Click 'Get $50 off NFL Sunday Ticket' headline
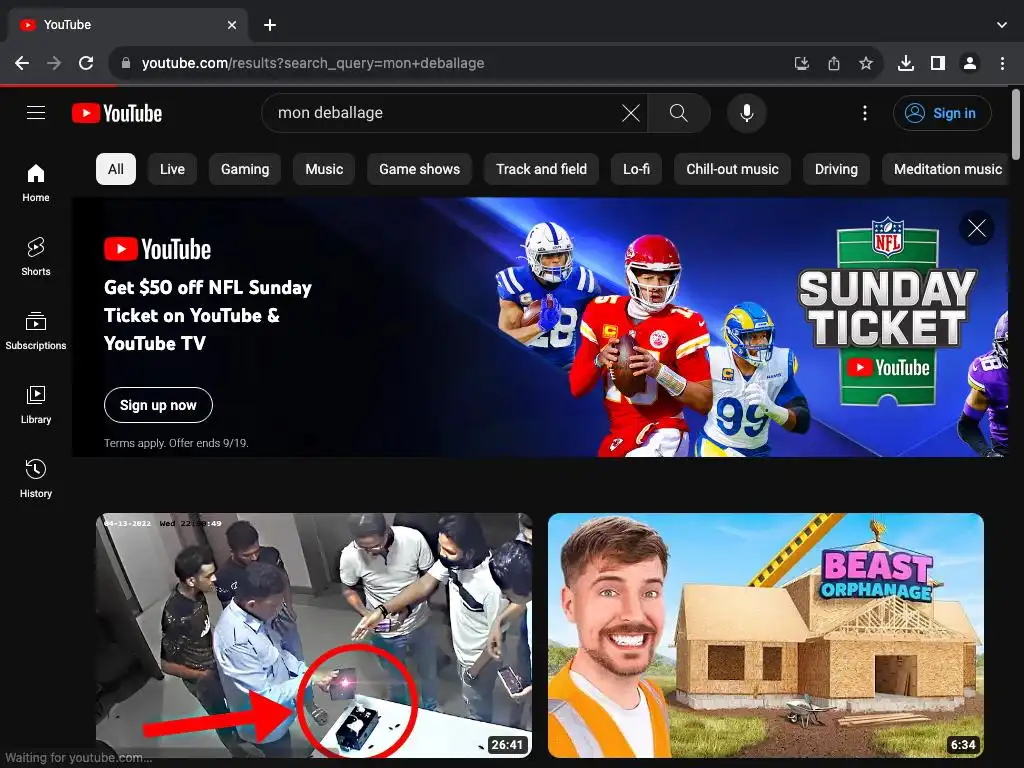The image size is (1024, 768). pyautogui.click(x=208, y=315)
